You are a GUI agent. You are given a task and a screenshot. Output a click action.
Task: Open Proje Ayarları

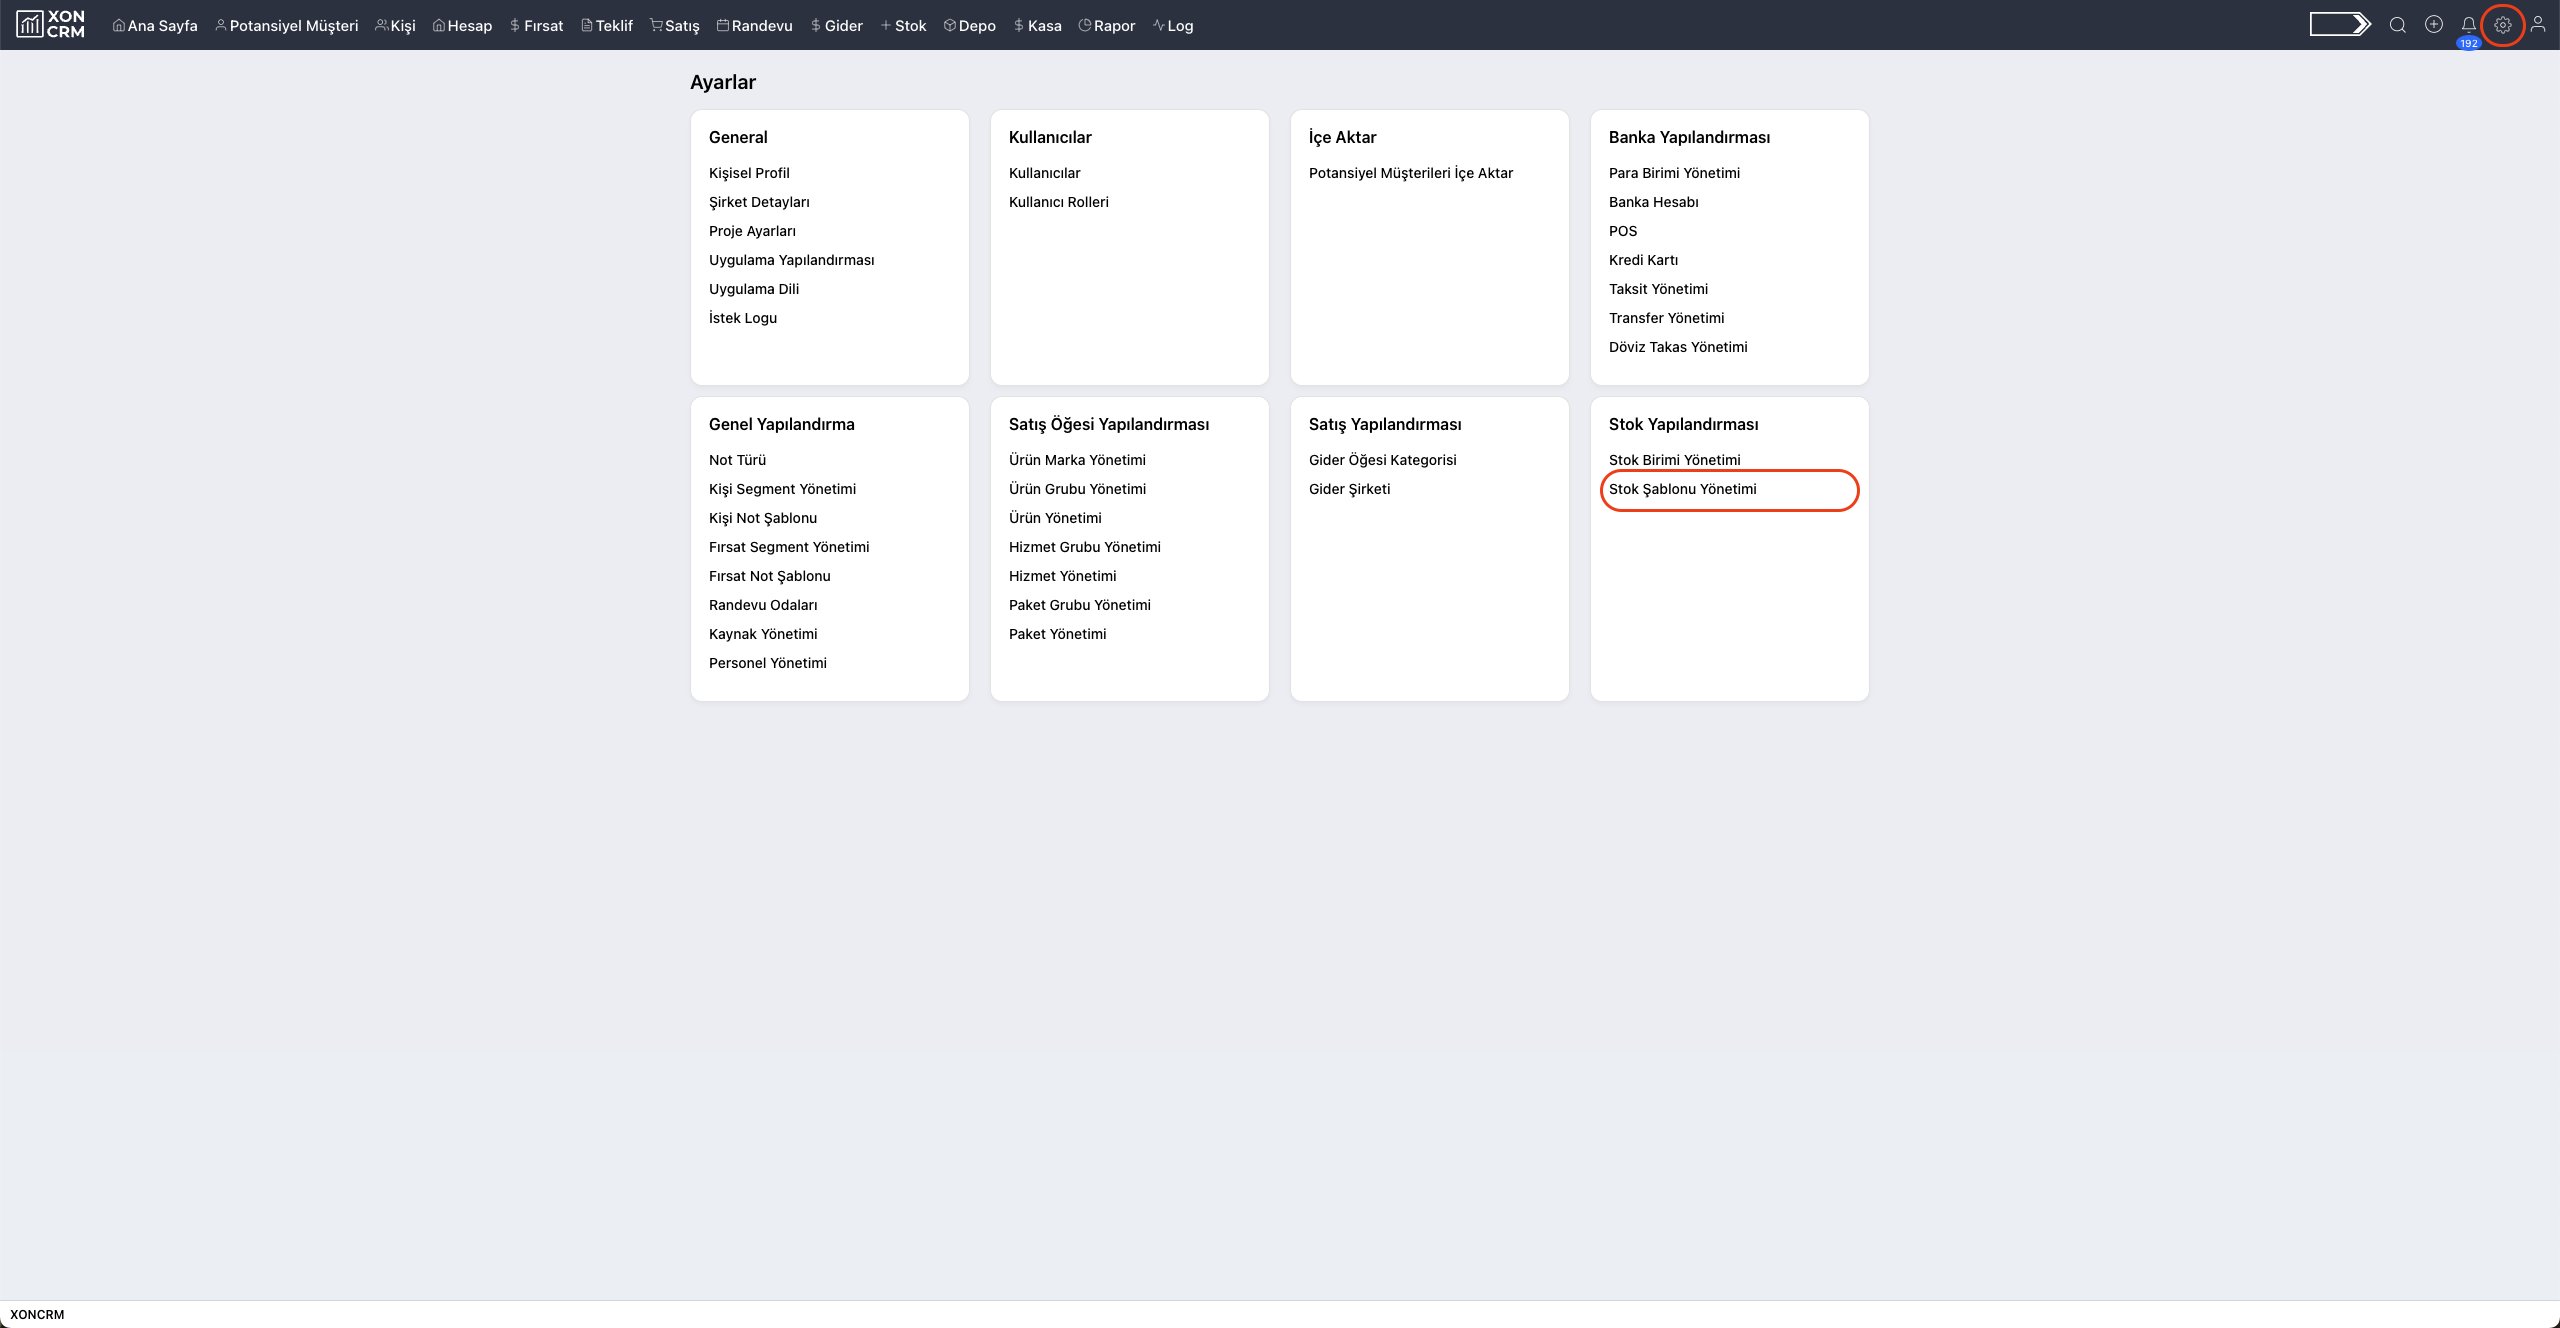tap(752, 231)
